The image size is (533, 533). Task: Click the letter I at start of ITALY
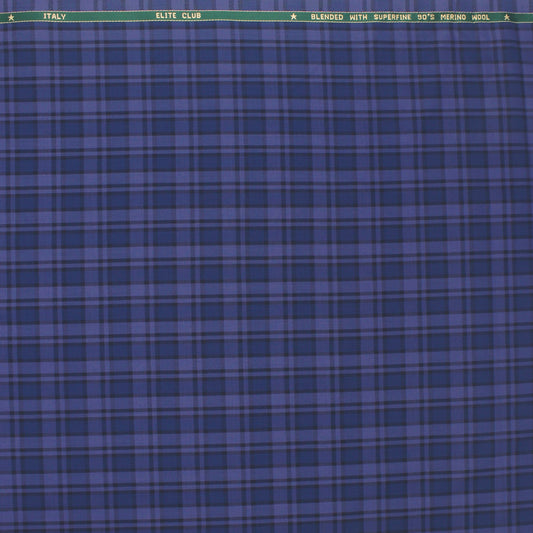tap(45, 16)
